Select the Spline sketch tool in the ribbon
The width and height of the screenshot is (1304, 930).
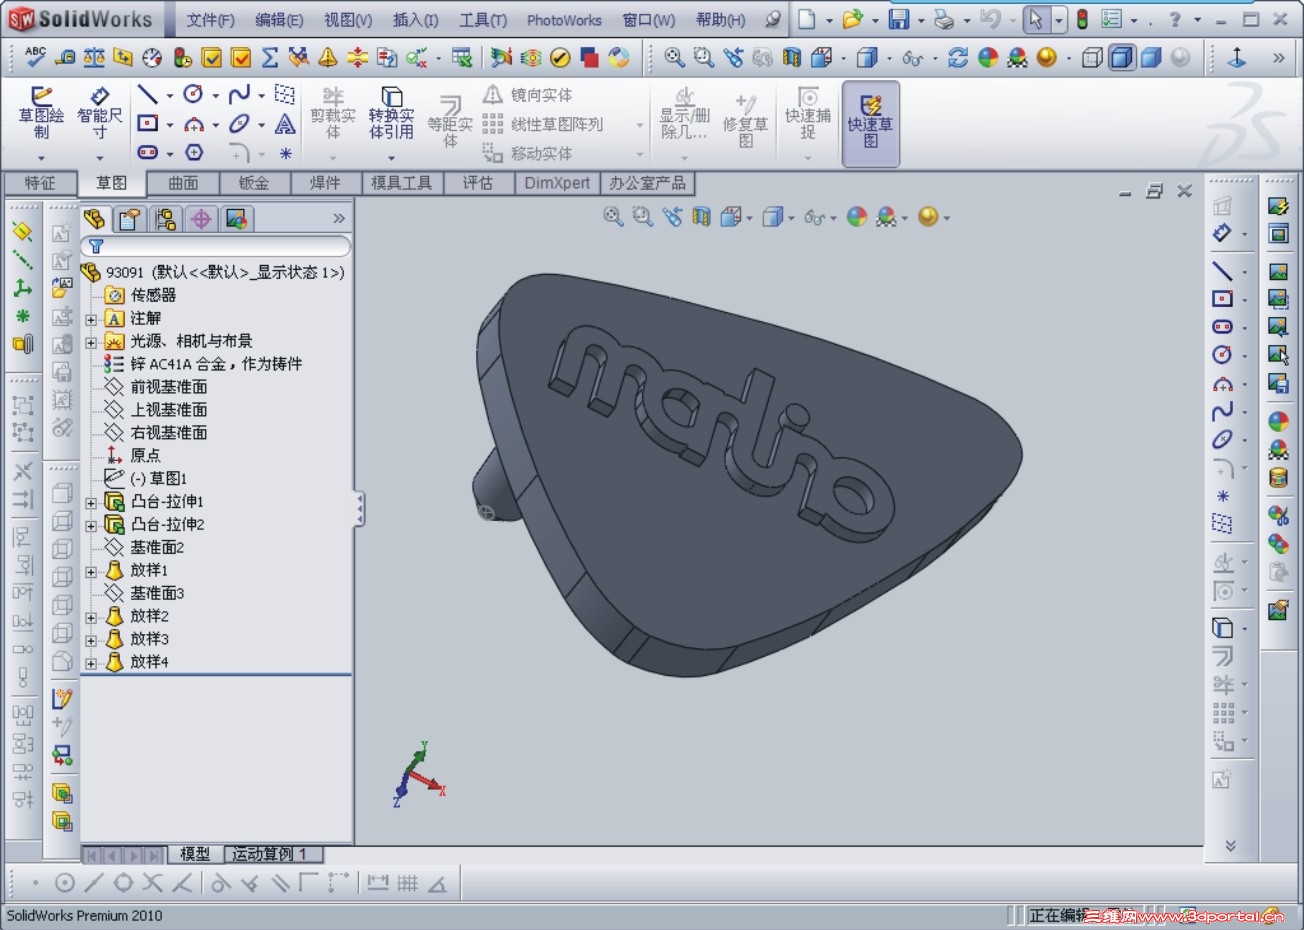[x=239, y=95]
